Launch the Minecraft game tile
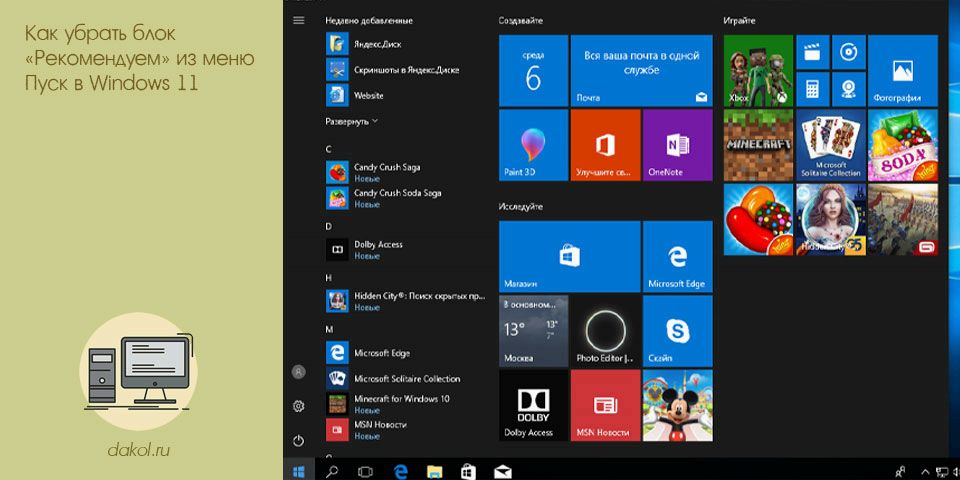The width and height of the screenshot is (960, 480). (759, 145)
